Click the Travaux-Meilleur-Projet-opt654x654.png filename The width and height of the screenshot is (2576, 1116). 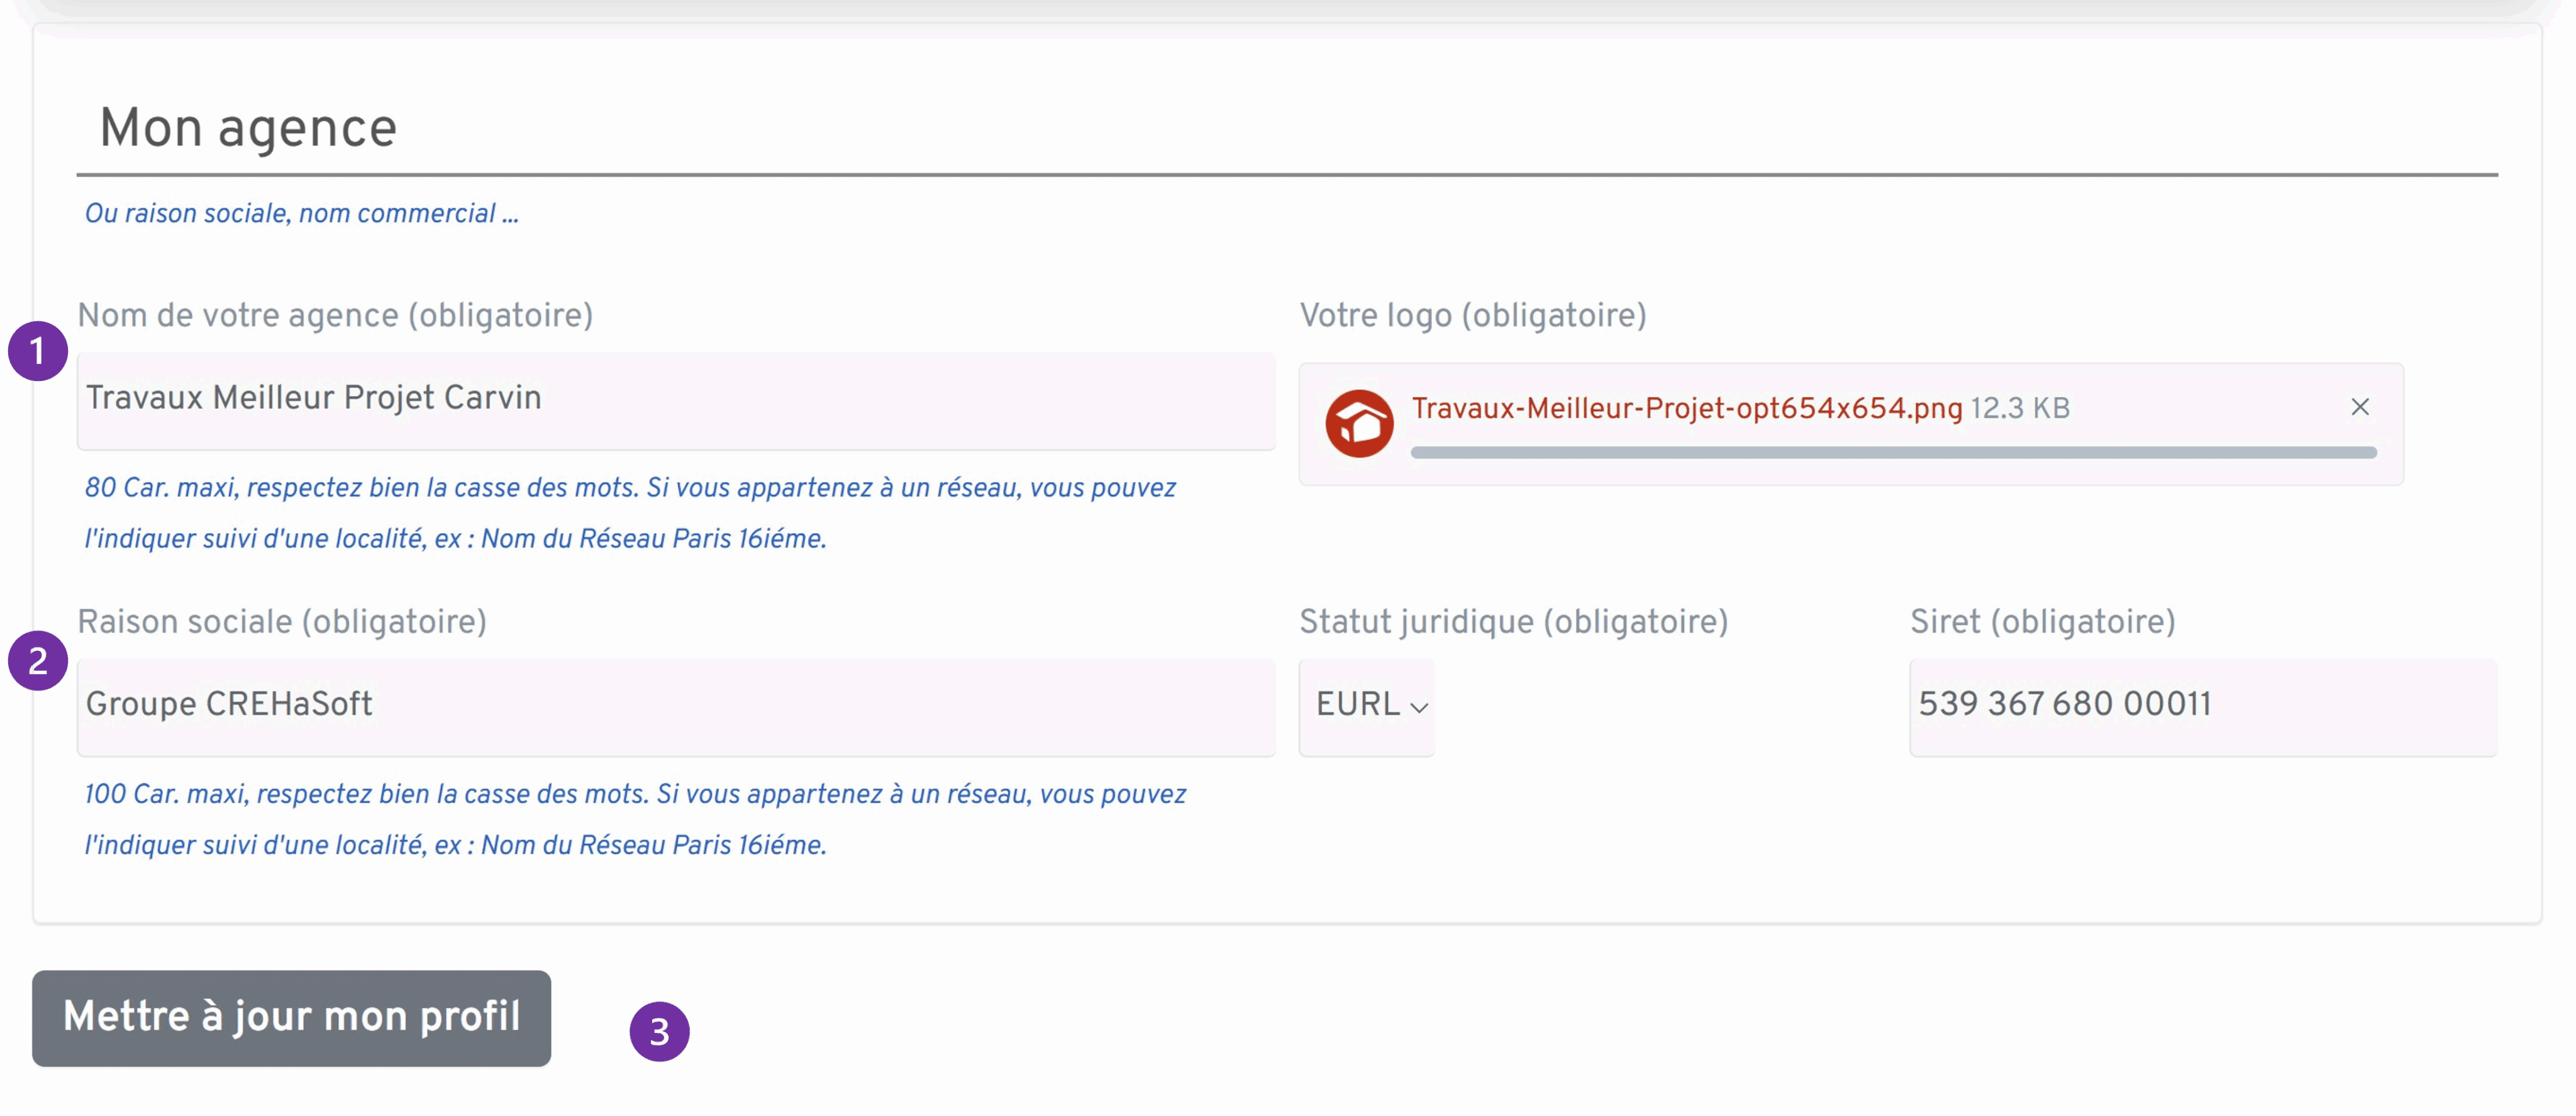[x=1686, y=408]
